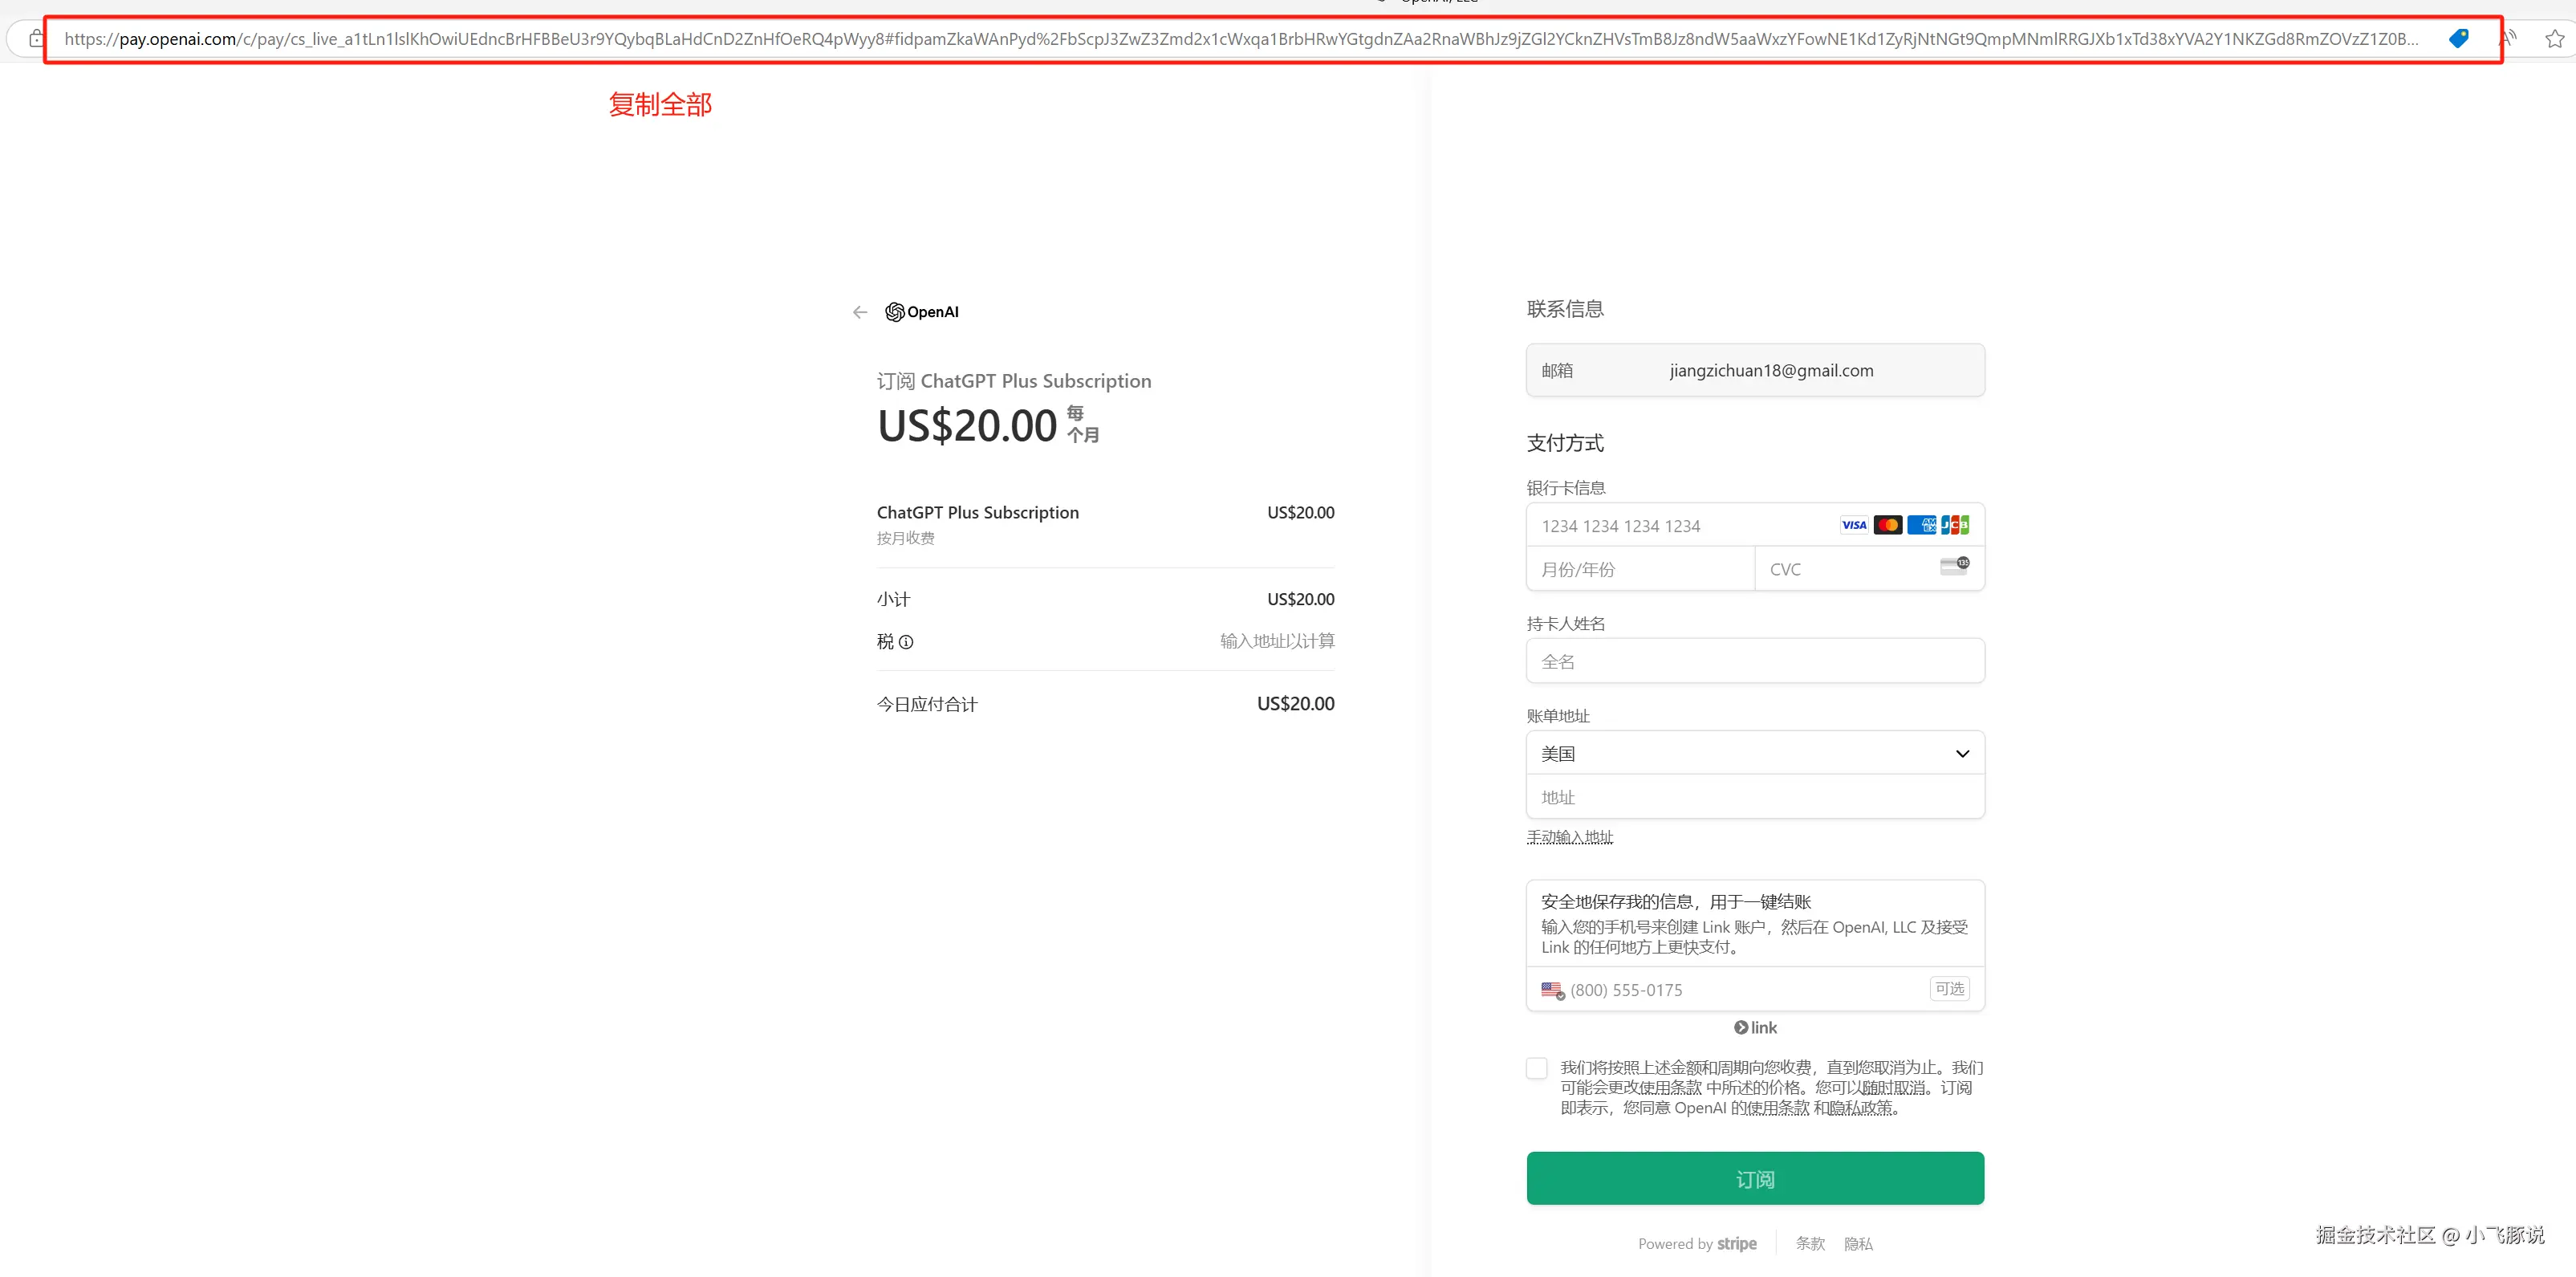Open the 美国 country dropdown
The height and width of the screenshot is (1277, 2576).
click(1755, 753)
